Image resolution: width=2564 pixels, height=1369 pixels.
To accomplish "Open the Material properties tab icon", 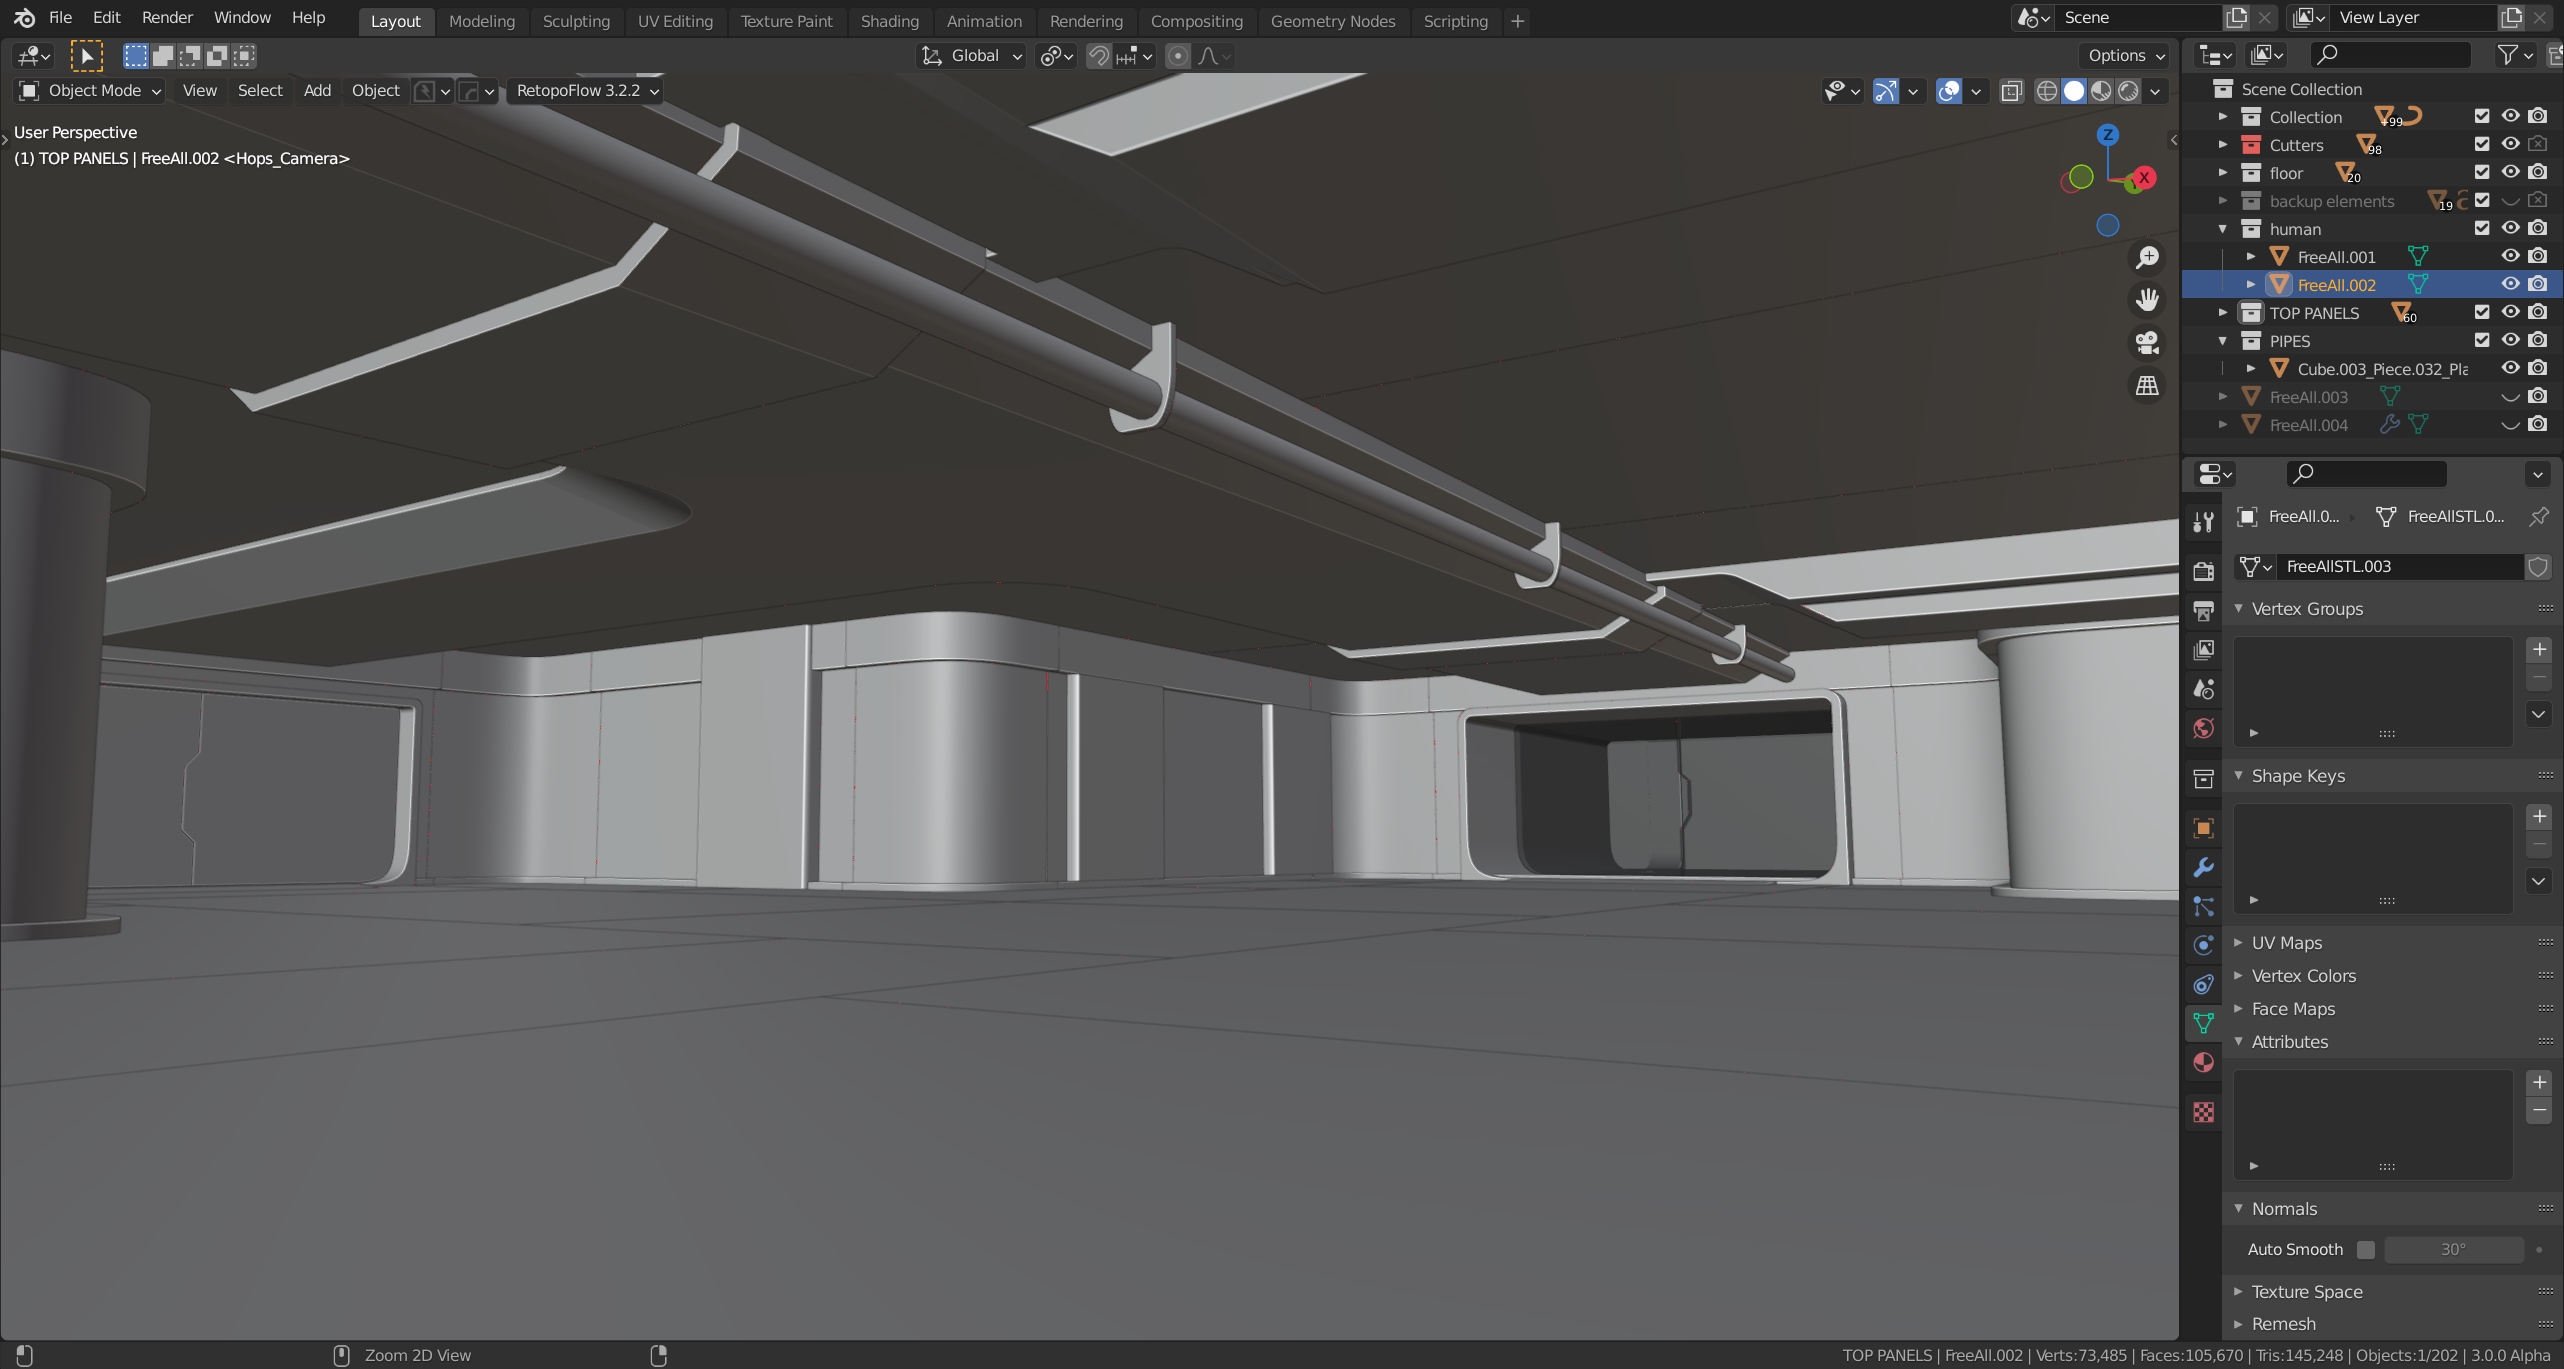I will click(2203, 1062).
